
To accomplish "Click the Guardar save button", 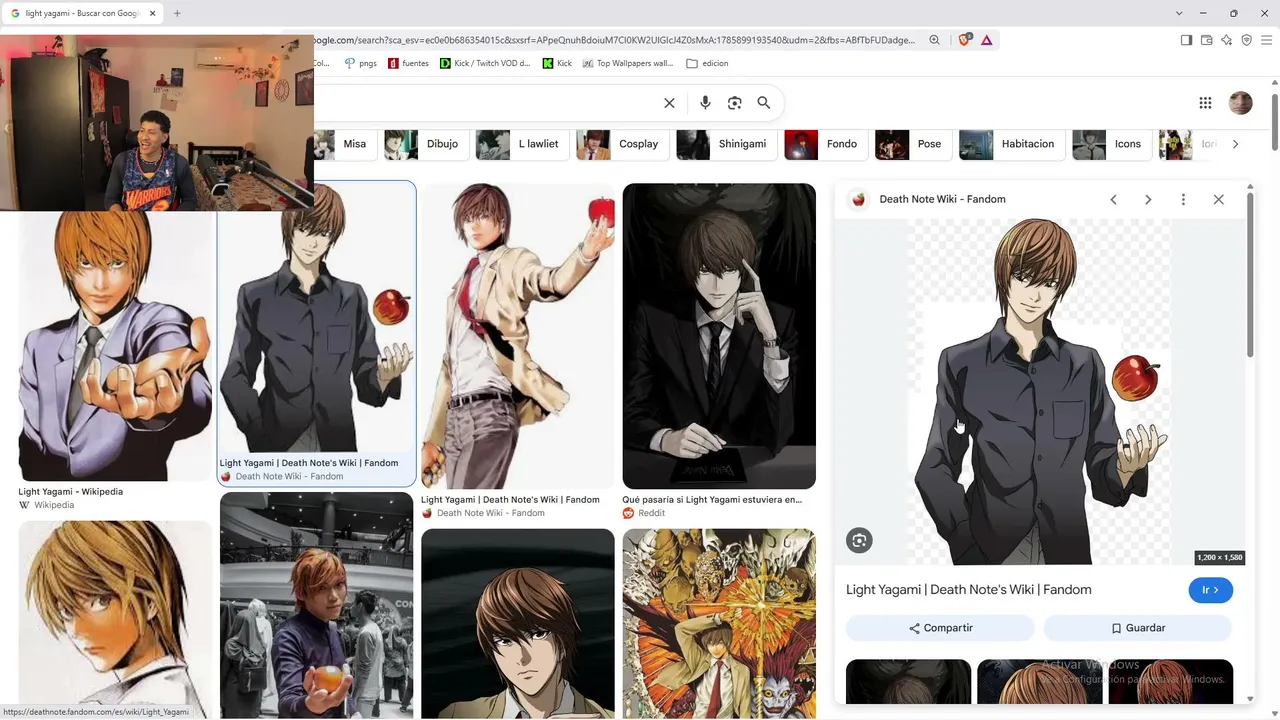I will 1138,628.
